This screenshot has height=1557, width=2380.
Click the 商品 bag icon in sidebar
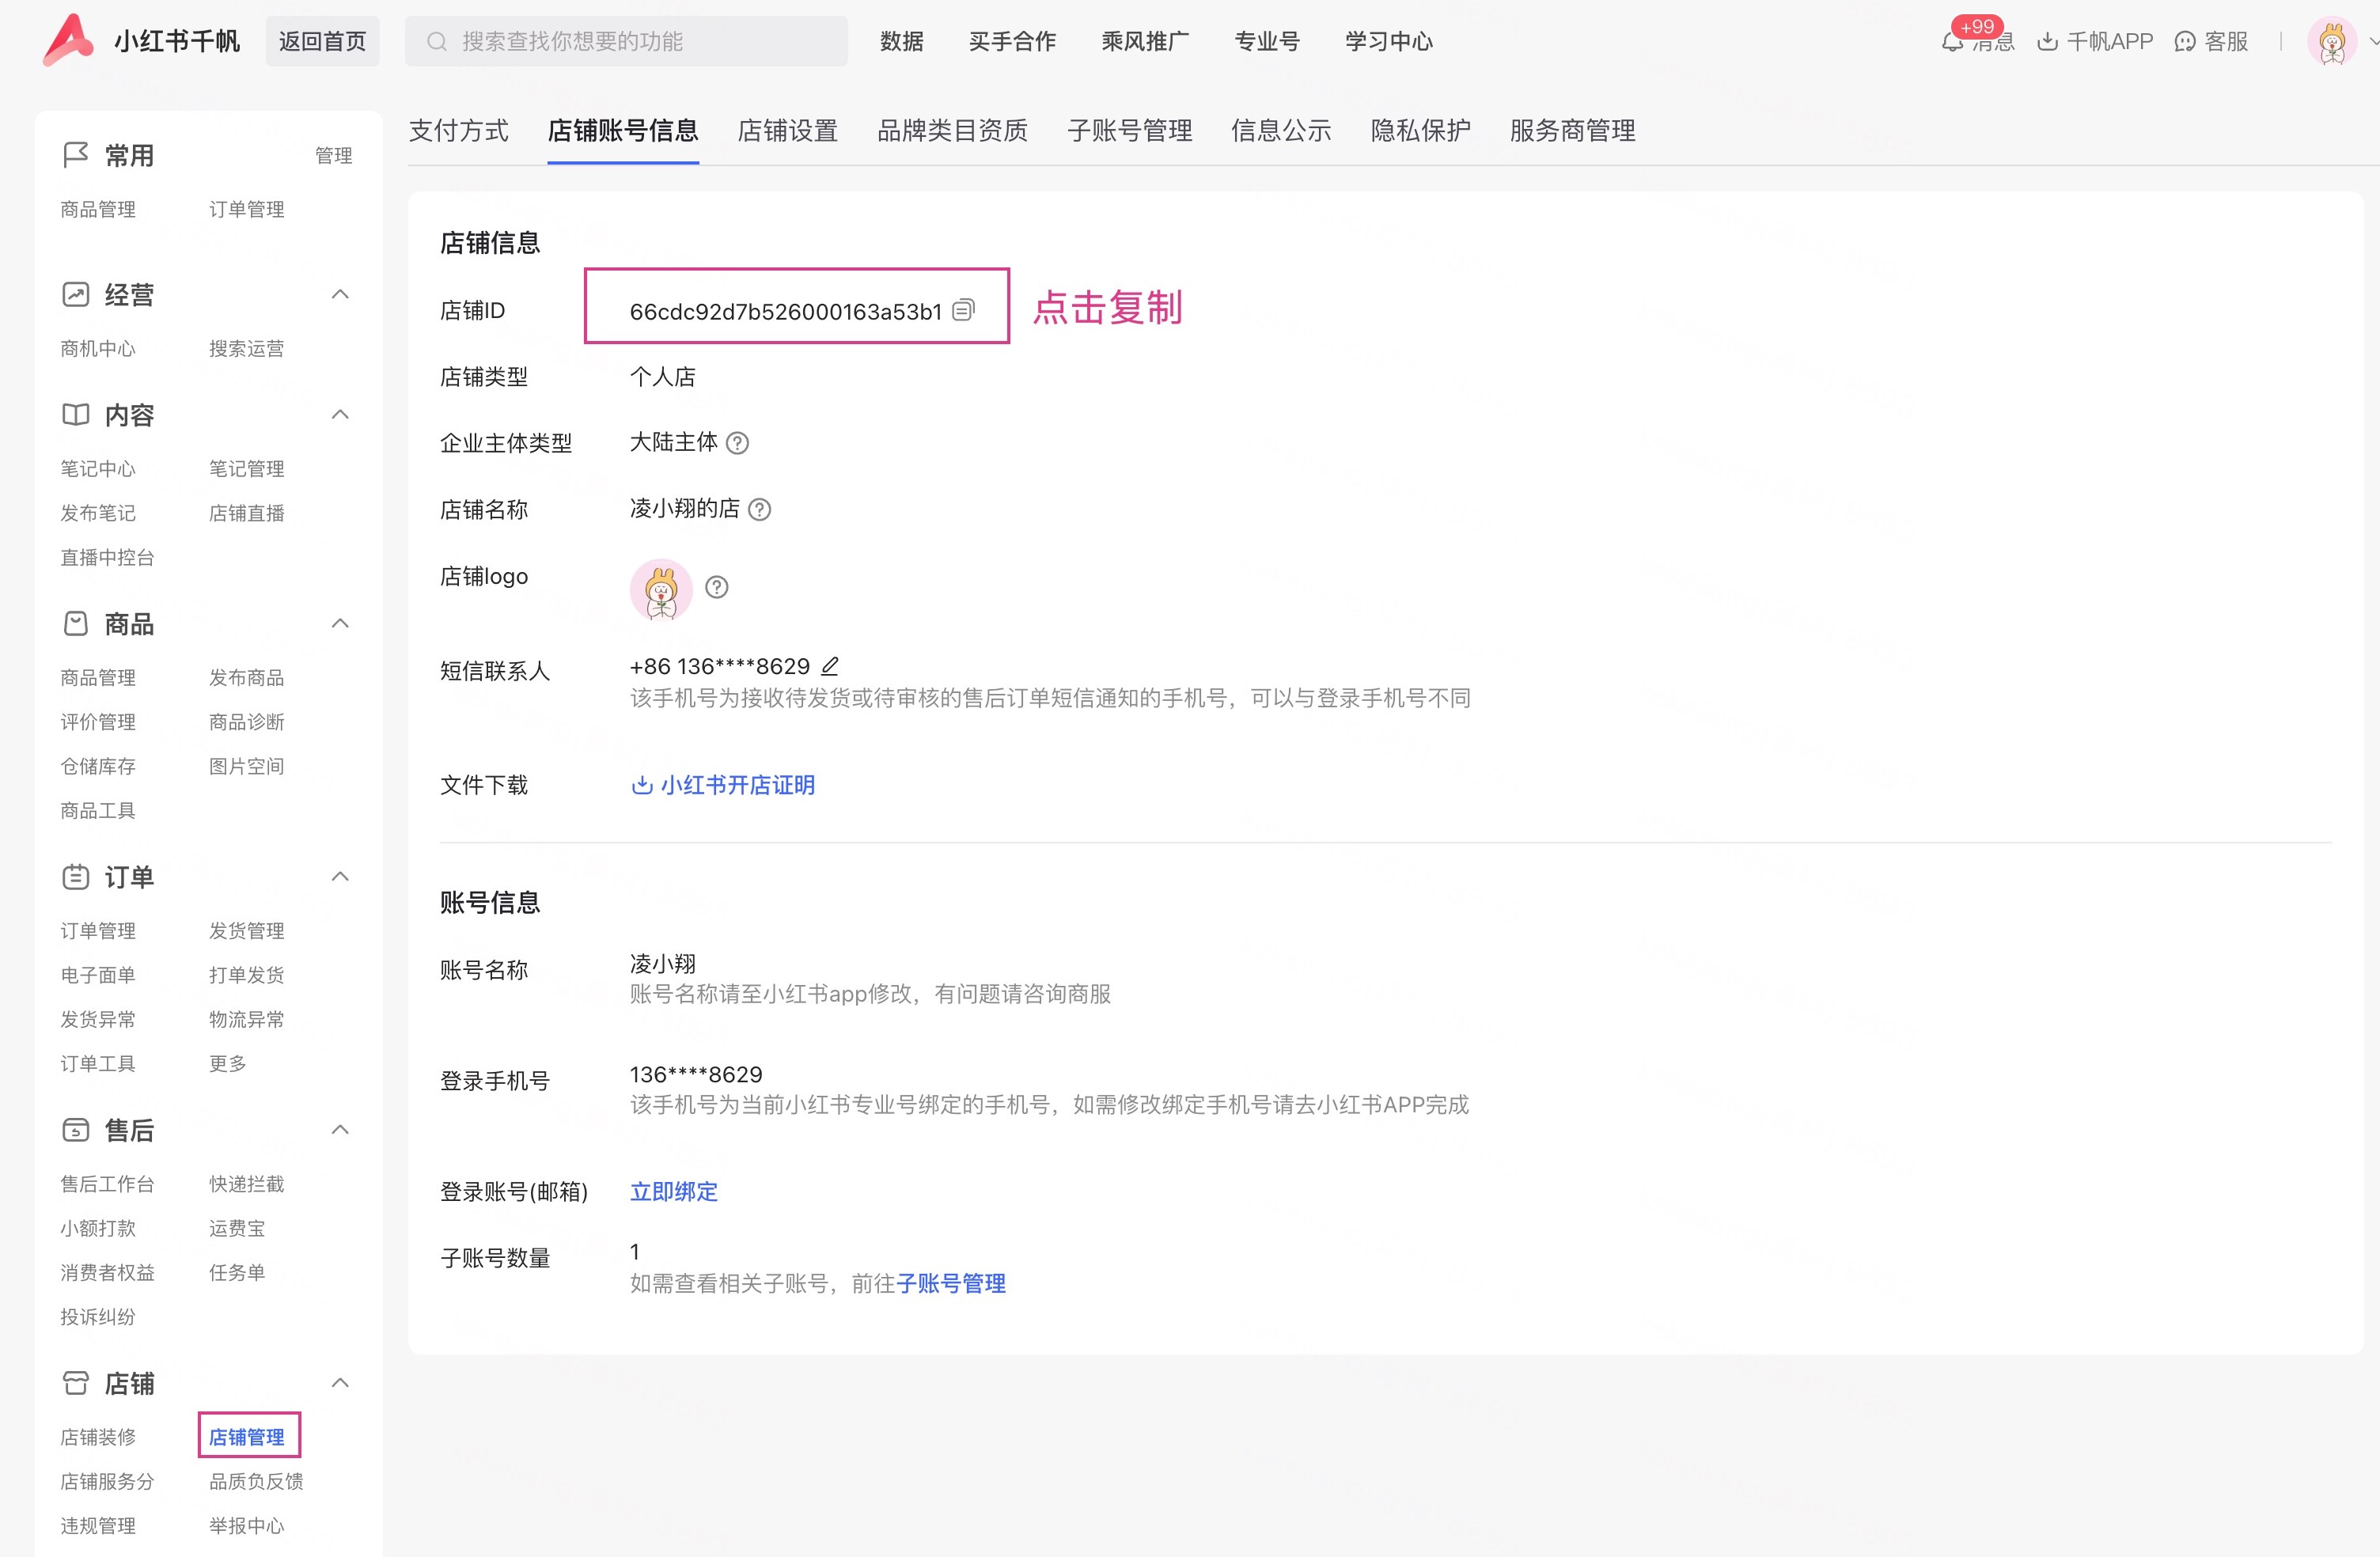point(76,623)
